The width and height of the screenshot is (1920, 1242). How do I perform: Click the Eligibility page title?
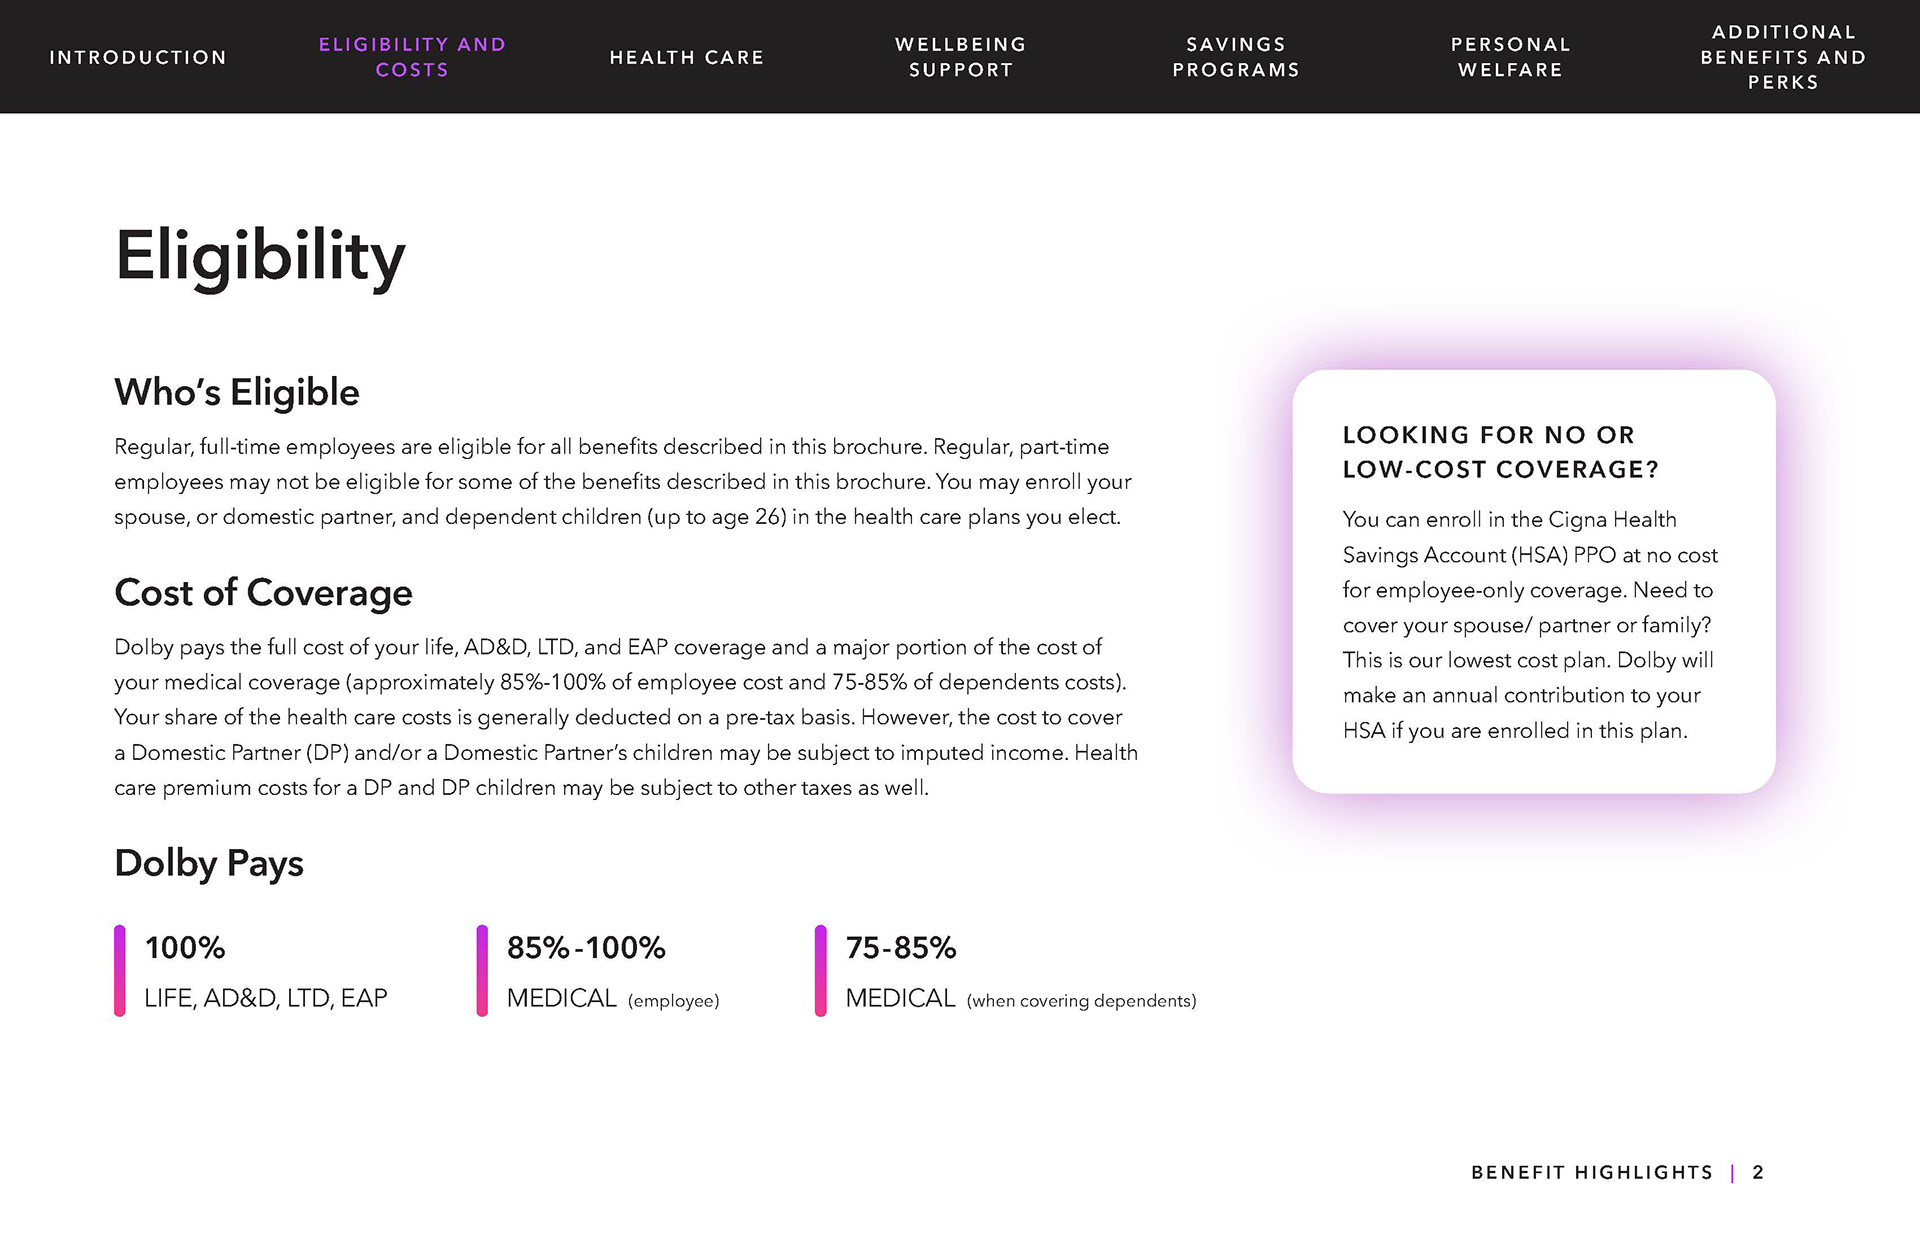click(x=260, y=257)
